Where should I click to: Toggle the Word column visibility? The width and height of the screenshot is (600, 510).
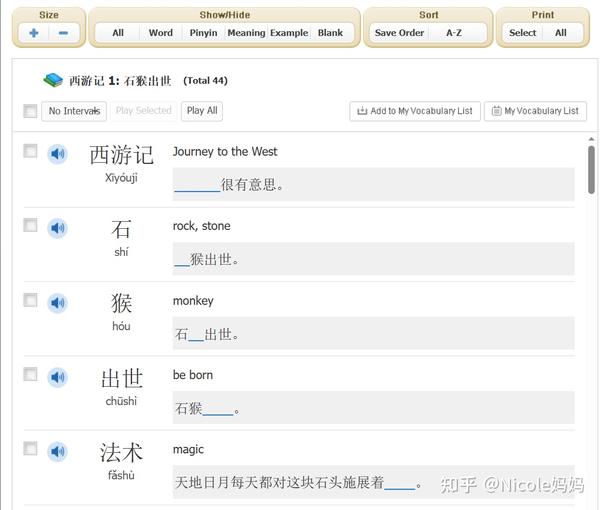click(161, 33)
